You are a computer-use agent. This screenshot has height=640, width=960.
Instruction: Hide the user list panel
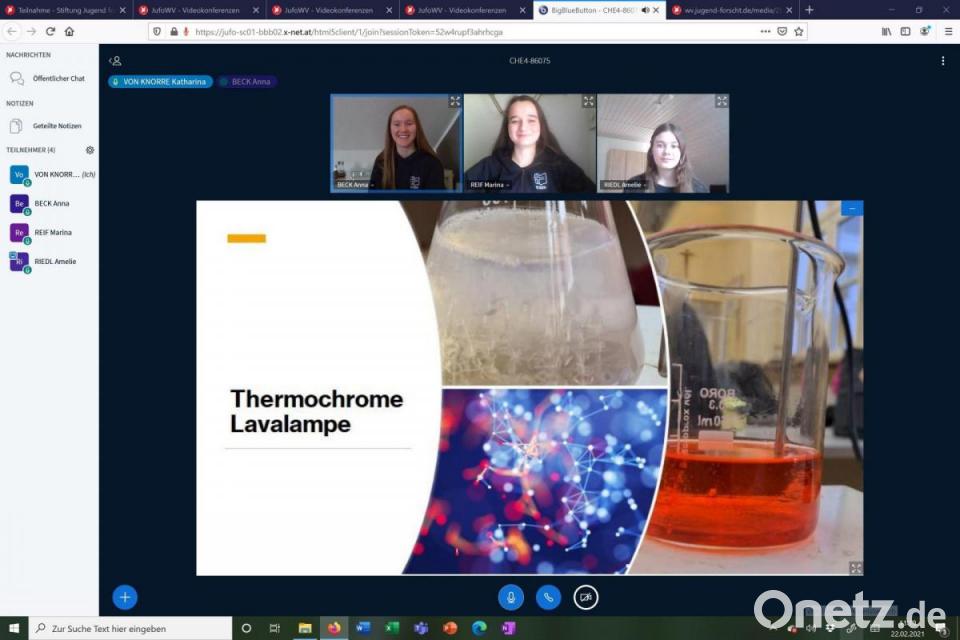pos(115,61)
